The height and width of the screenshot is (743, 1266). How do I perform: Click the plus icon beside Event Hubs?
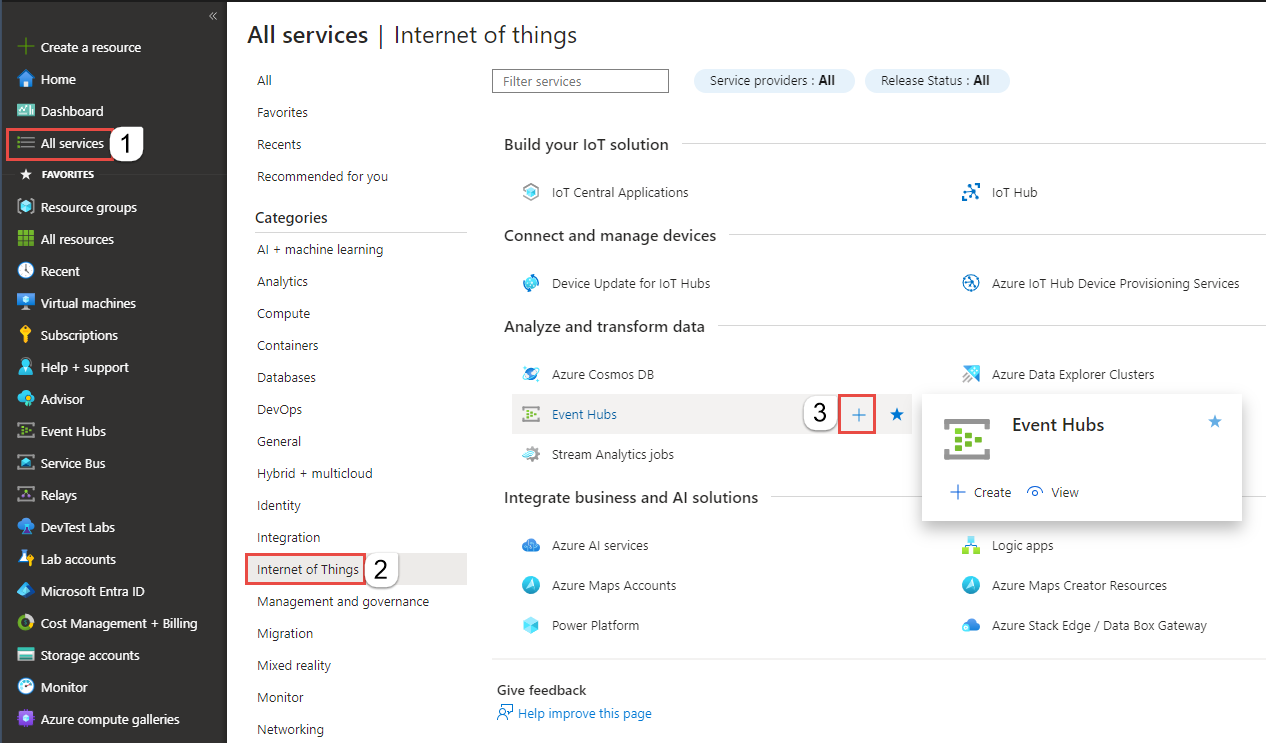click(x=858, y=414)
